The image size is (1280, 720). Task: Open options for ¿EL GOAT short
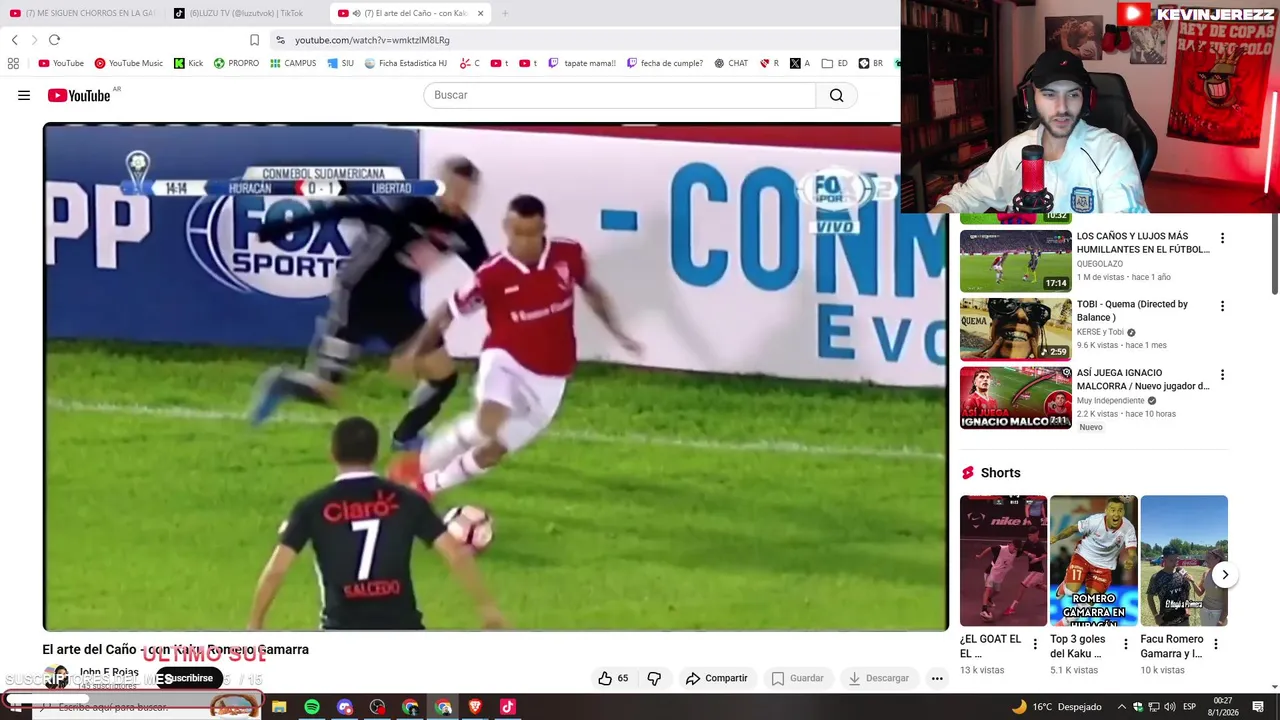(1035, 644)
